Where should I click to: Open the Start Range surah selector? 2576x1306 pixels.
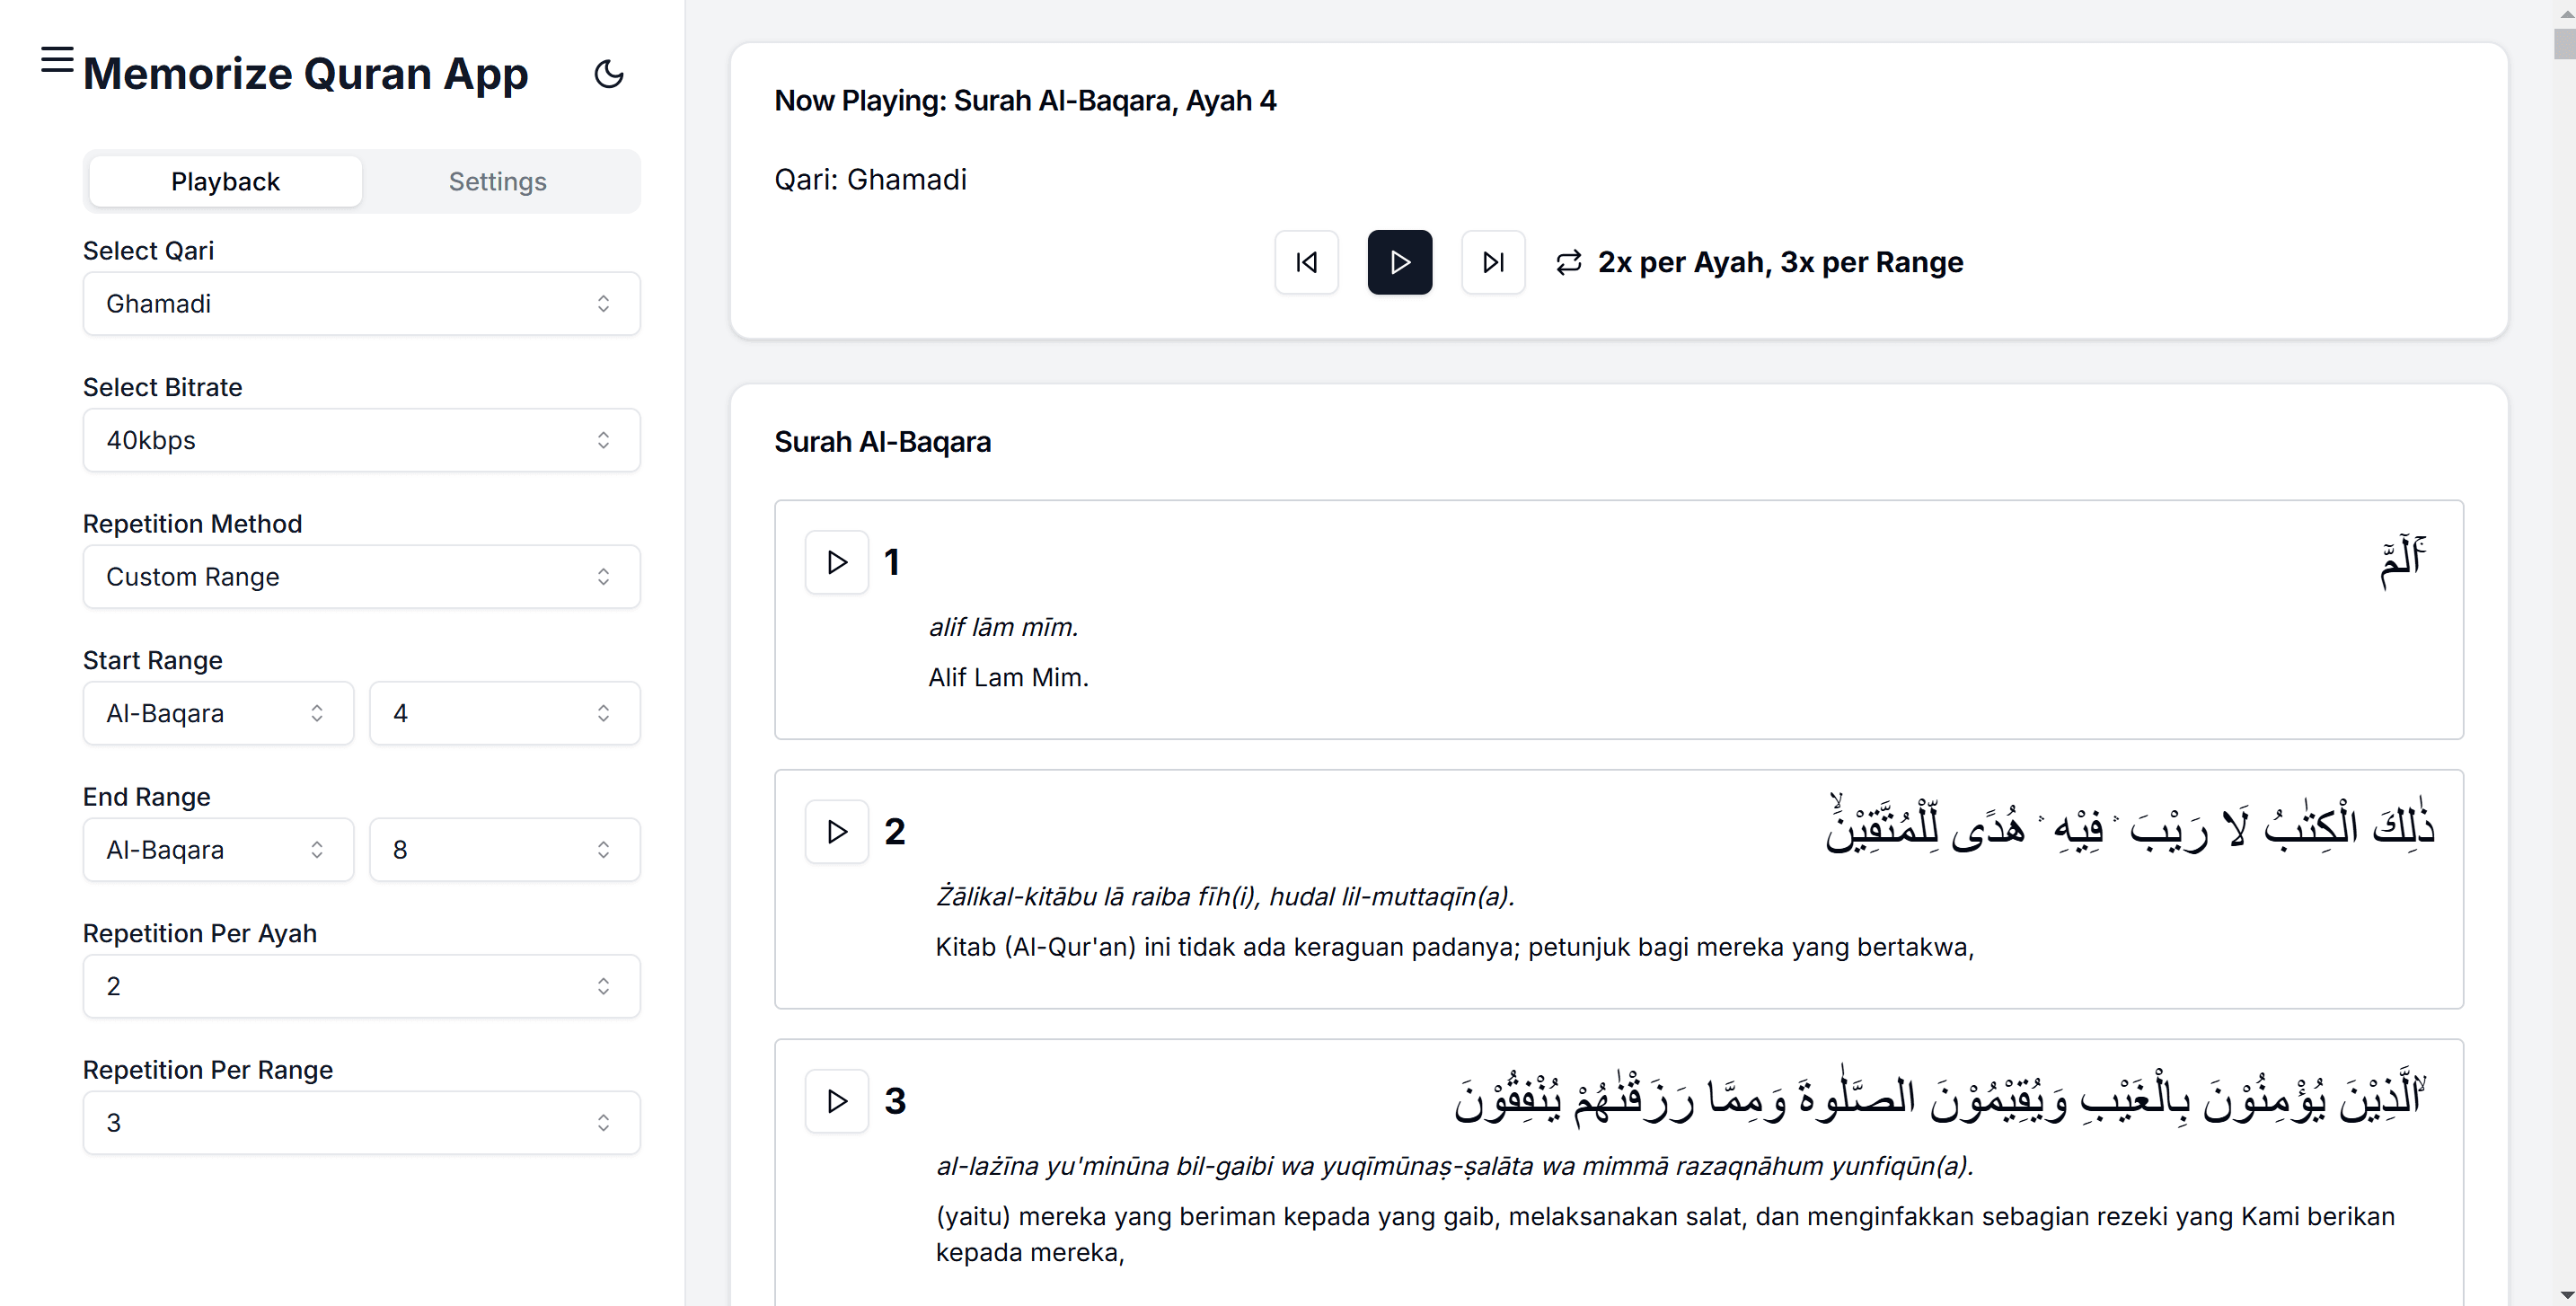[x=217, y=712]
